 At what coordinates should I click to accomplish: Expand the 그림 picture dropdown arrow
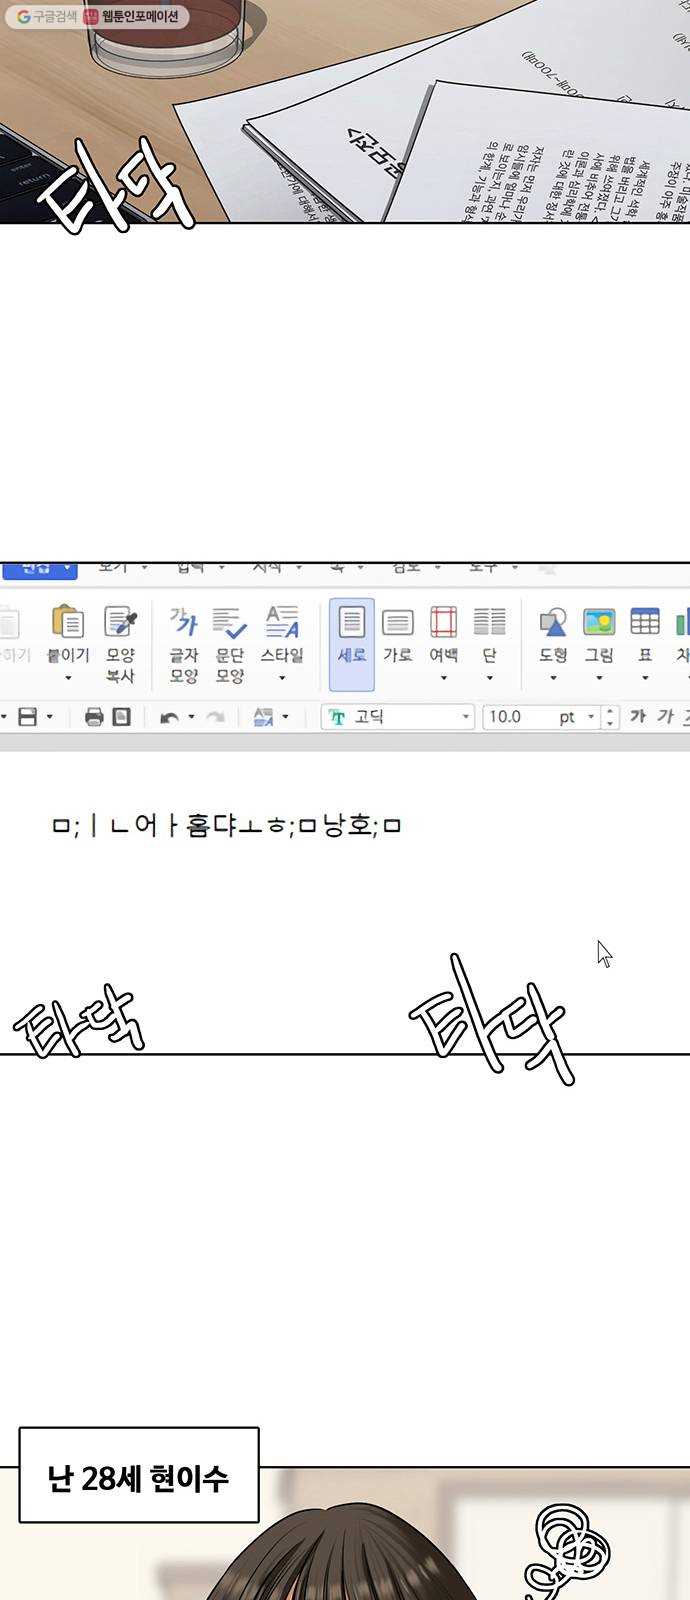click(x=599, y=679)
